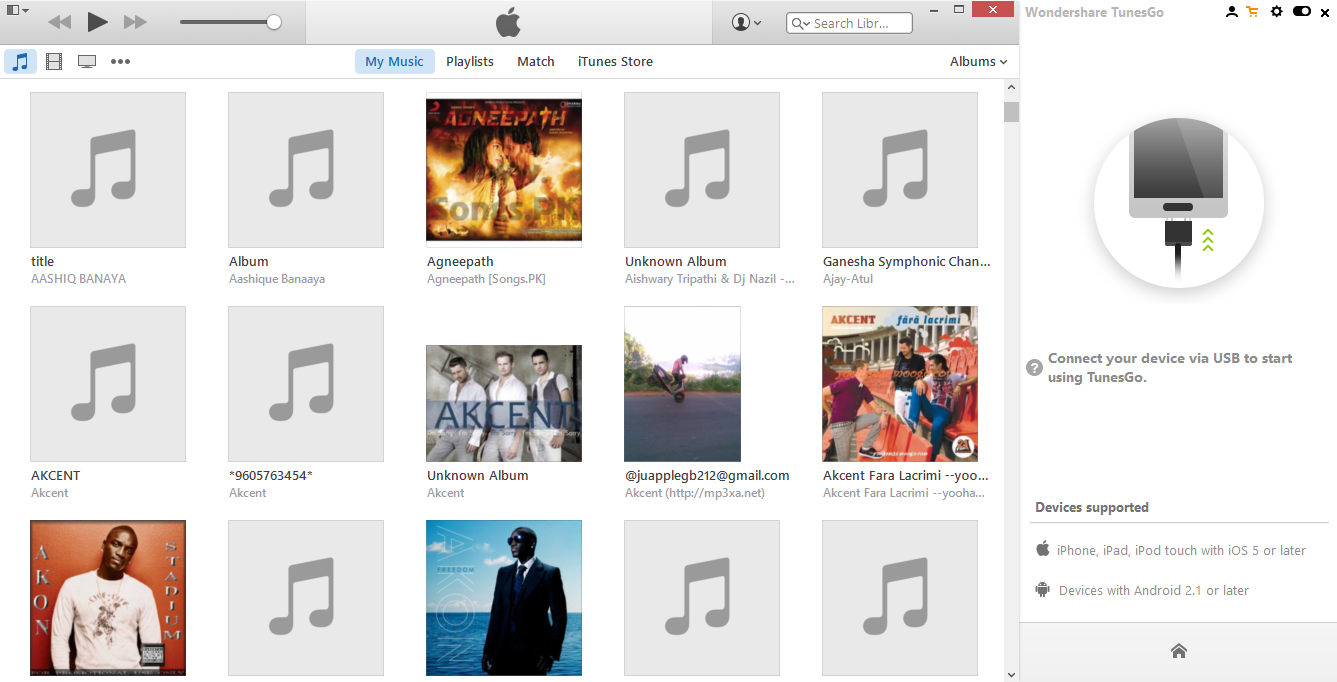Switch to the Playlists tab

click(x=470, y=61)
